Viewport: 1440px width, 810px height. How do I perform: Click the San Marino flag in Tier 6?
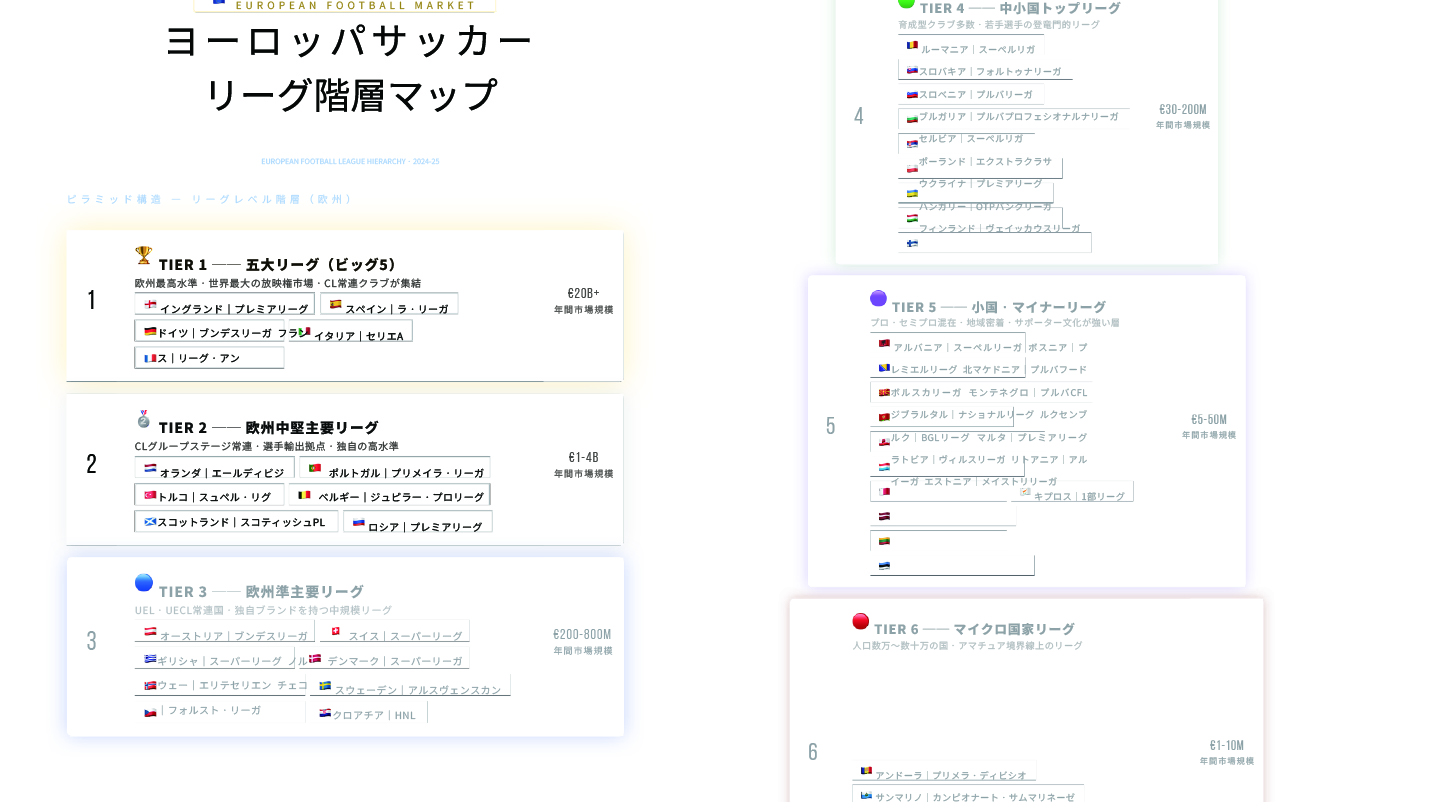tap(866, 796)
